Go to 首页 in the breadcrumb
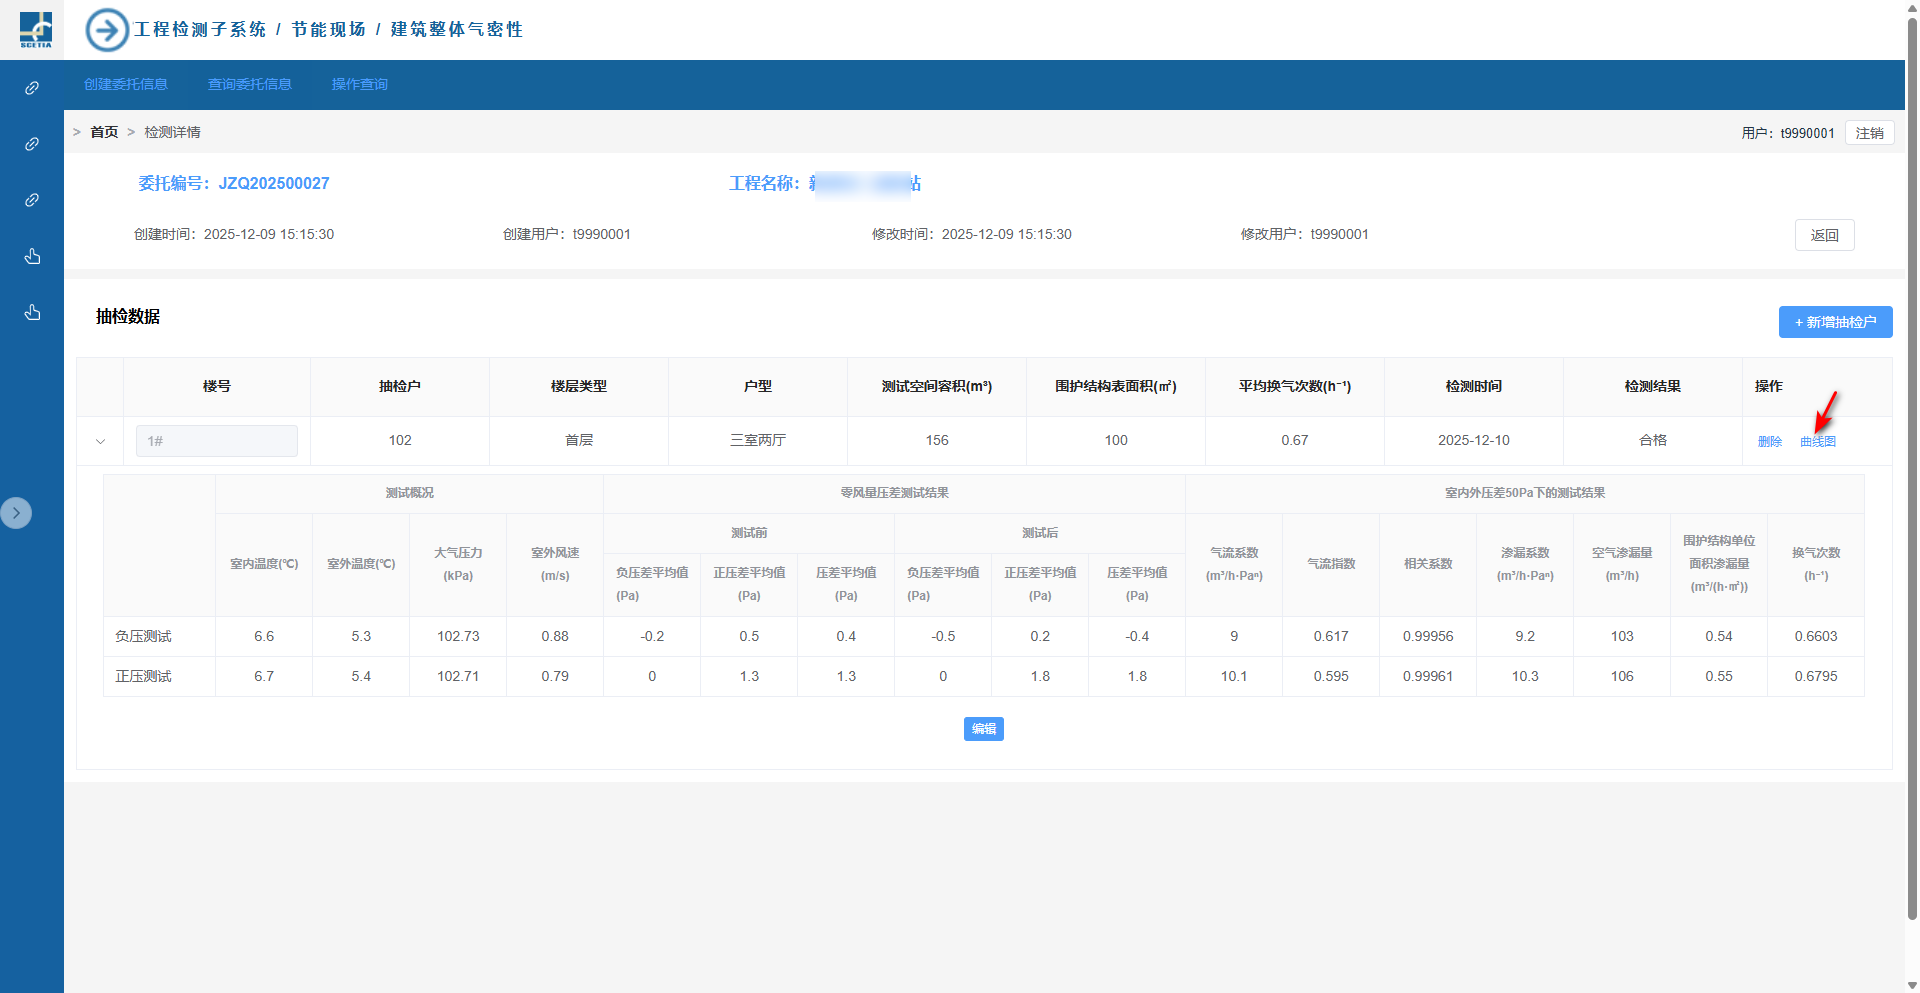This screenshot has height=993, width=1920. tap(104, 132)
